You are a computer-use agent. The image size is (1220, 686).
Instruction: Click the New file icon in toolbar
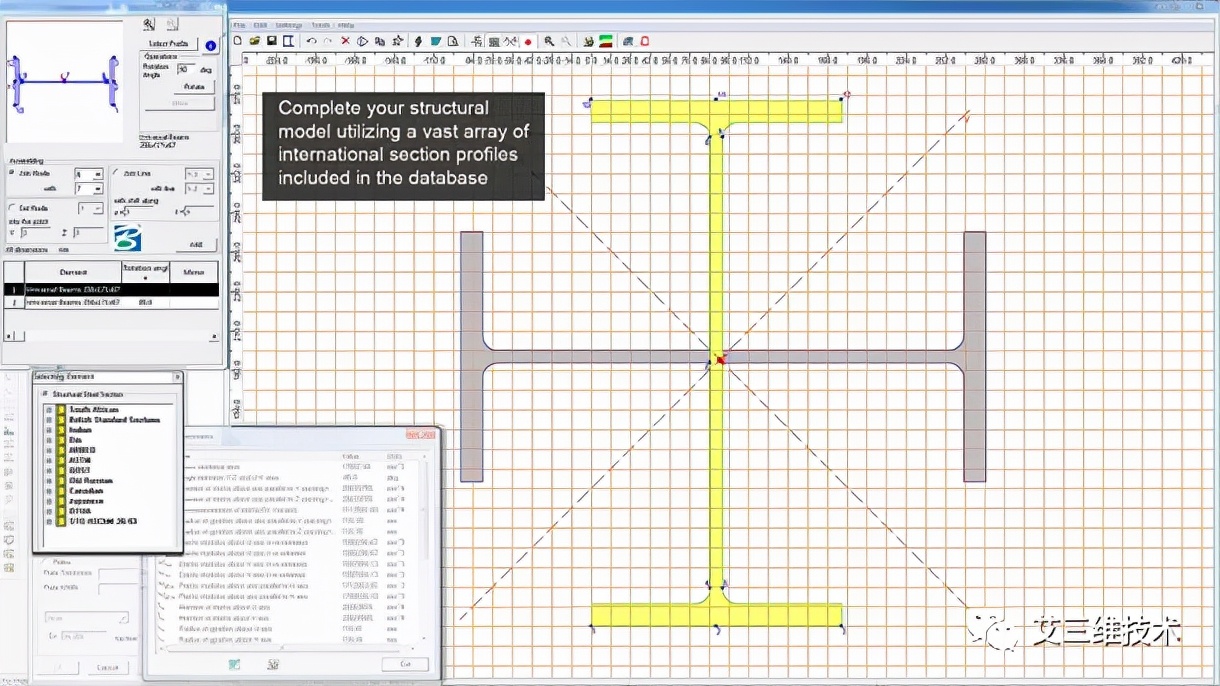(x=238, y=41)
